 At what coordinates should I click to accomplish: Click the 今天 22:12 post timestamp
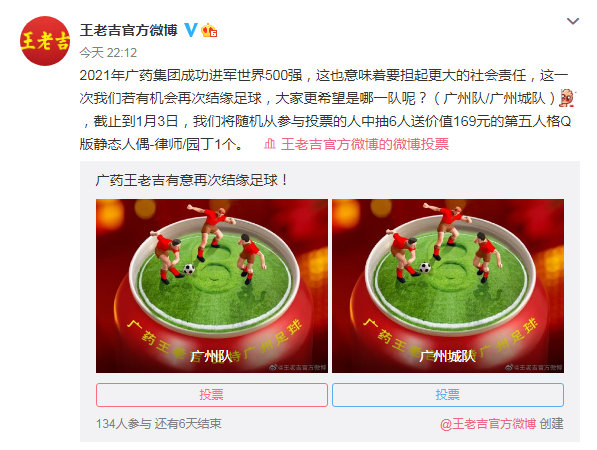(x=108, y=53)
